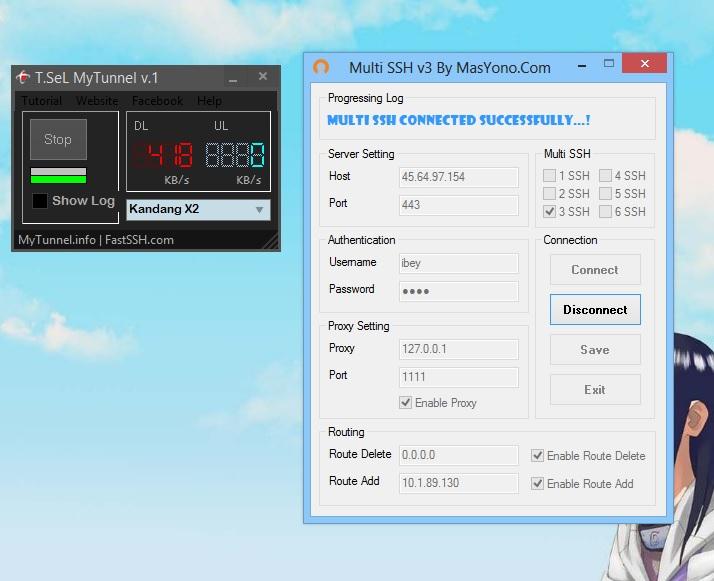
Task: Click the DL speed display
Action: (x=163, y=155)
